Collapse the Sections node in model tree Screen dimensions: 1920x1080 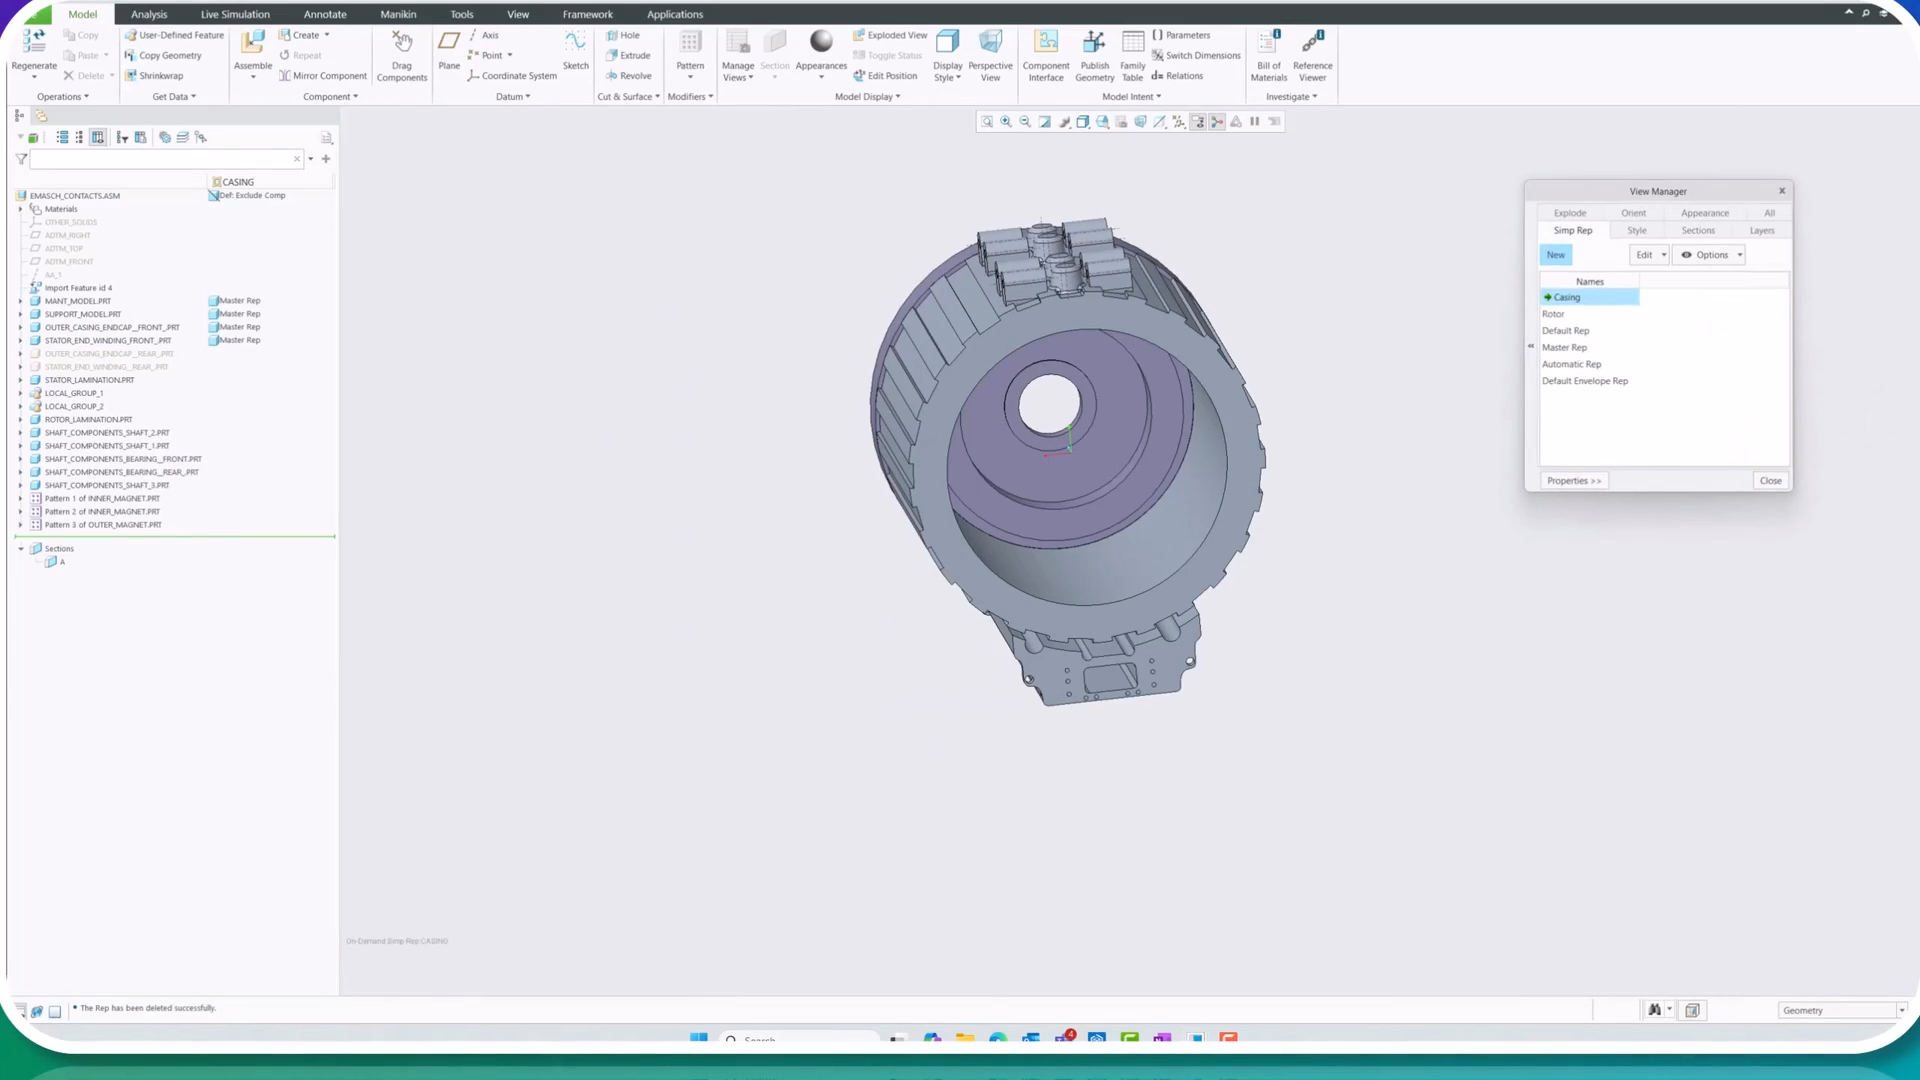point(20,549)
